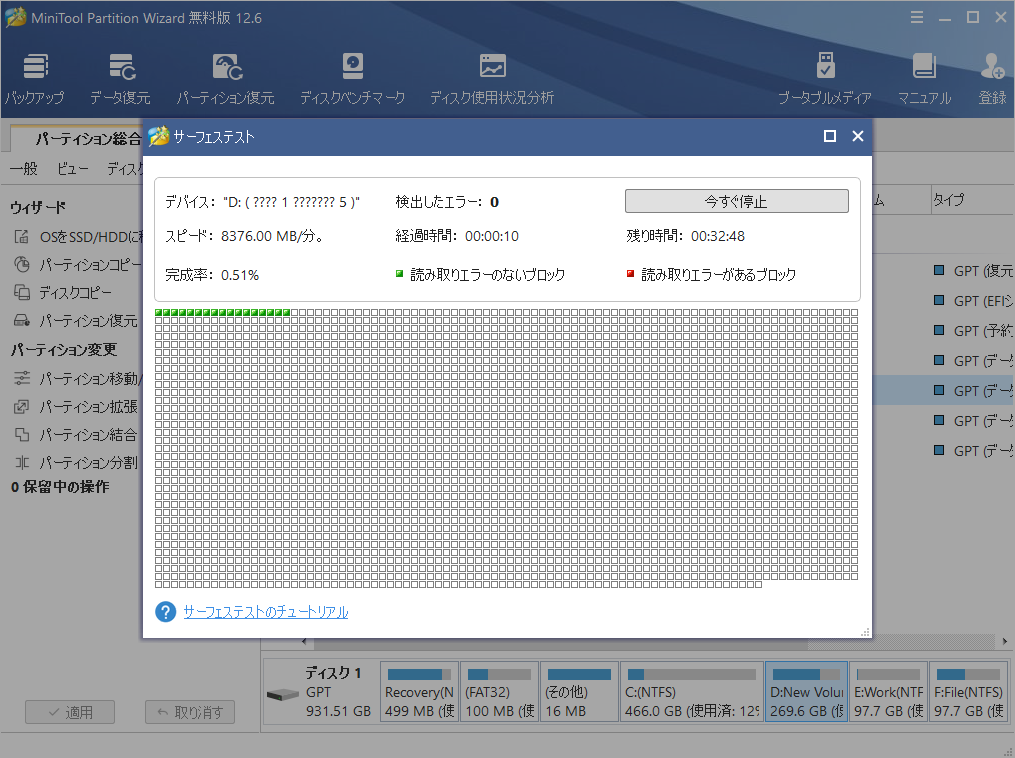
Task: Click the Disk 1 drive icon
Action: tap(282, 695)
